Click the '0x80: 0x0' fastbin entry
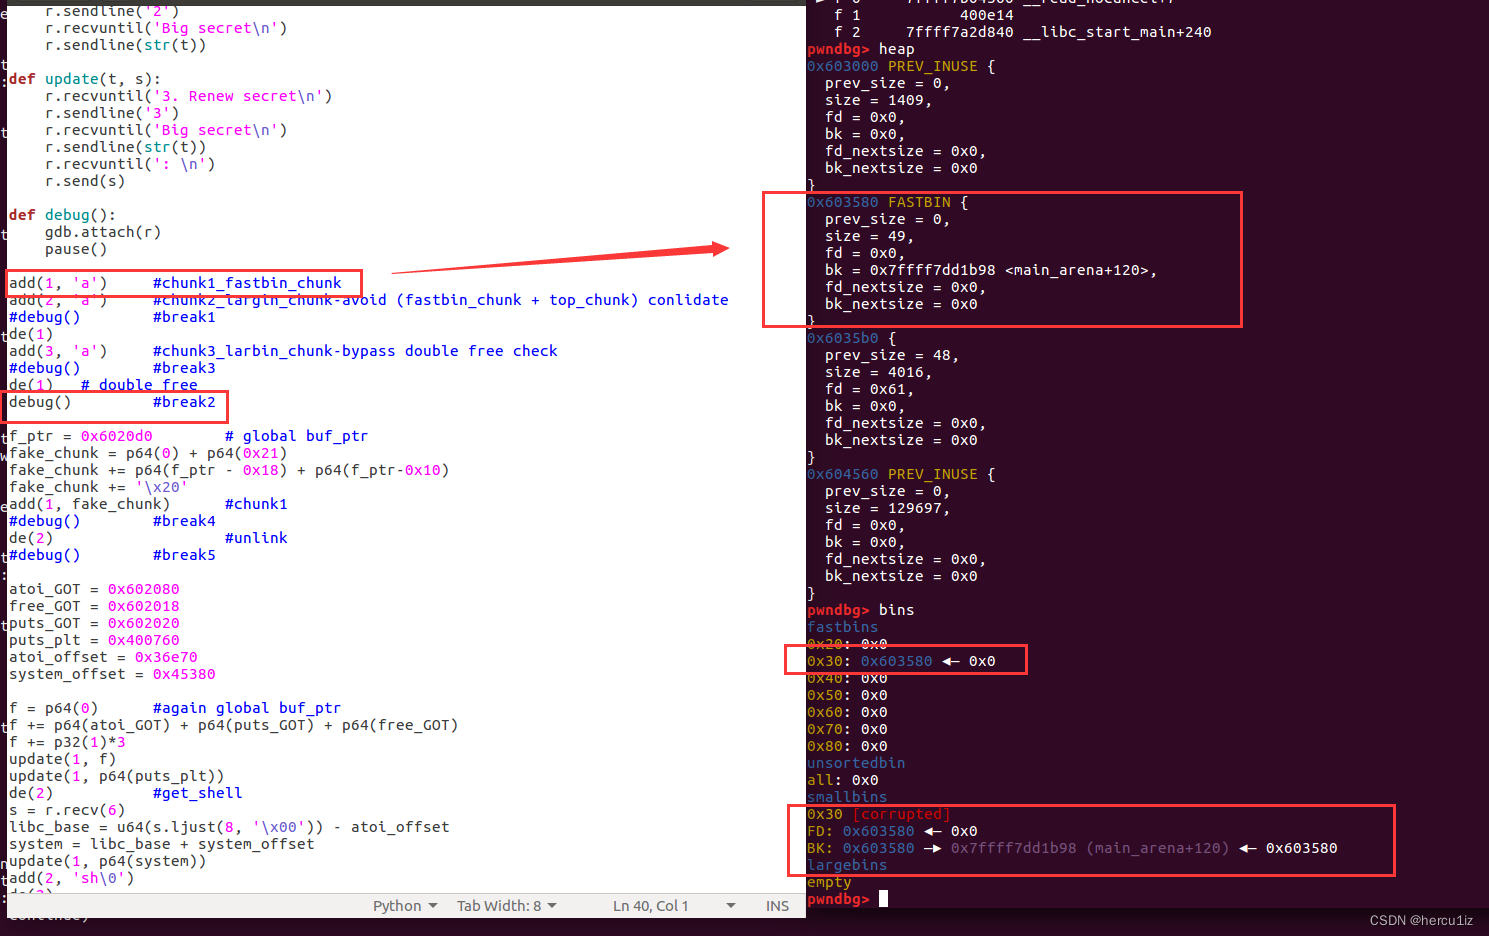 (847, 746)
